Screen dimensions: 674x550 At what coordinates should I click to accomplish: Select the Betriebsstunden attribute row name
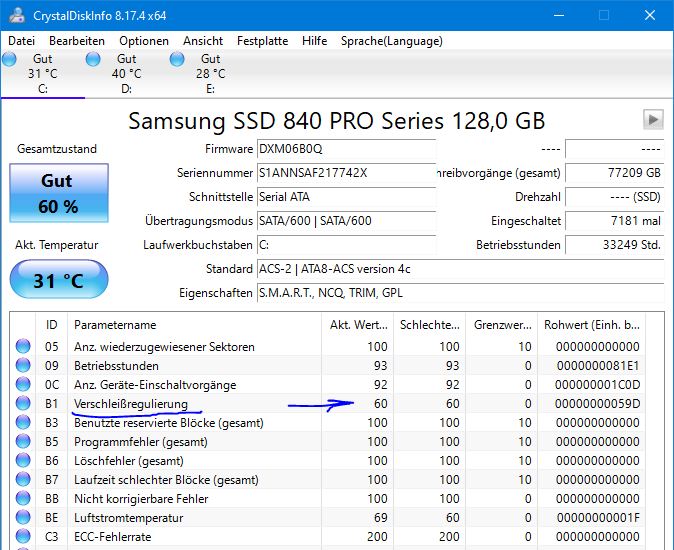(x=116, y=366)
